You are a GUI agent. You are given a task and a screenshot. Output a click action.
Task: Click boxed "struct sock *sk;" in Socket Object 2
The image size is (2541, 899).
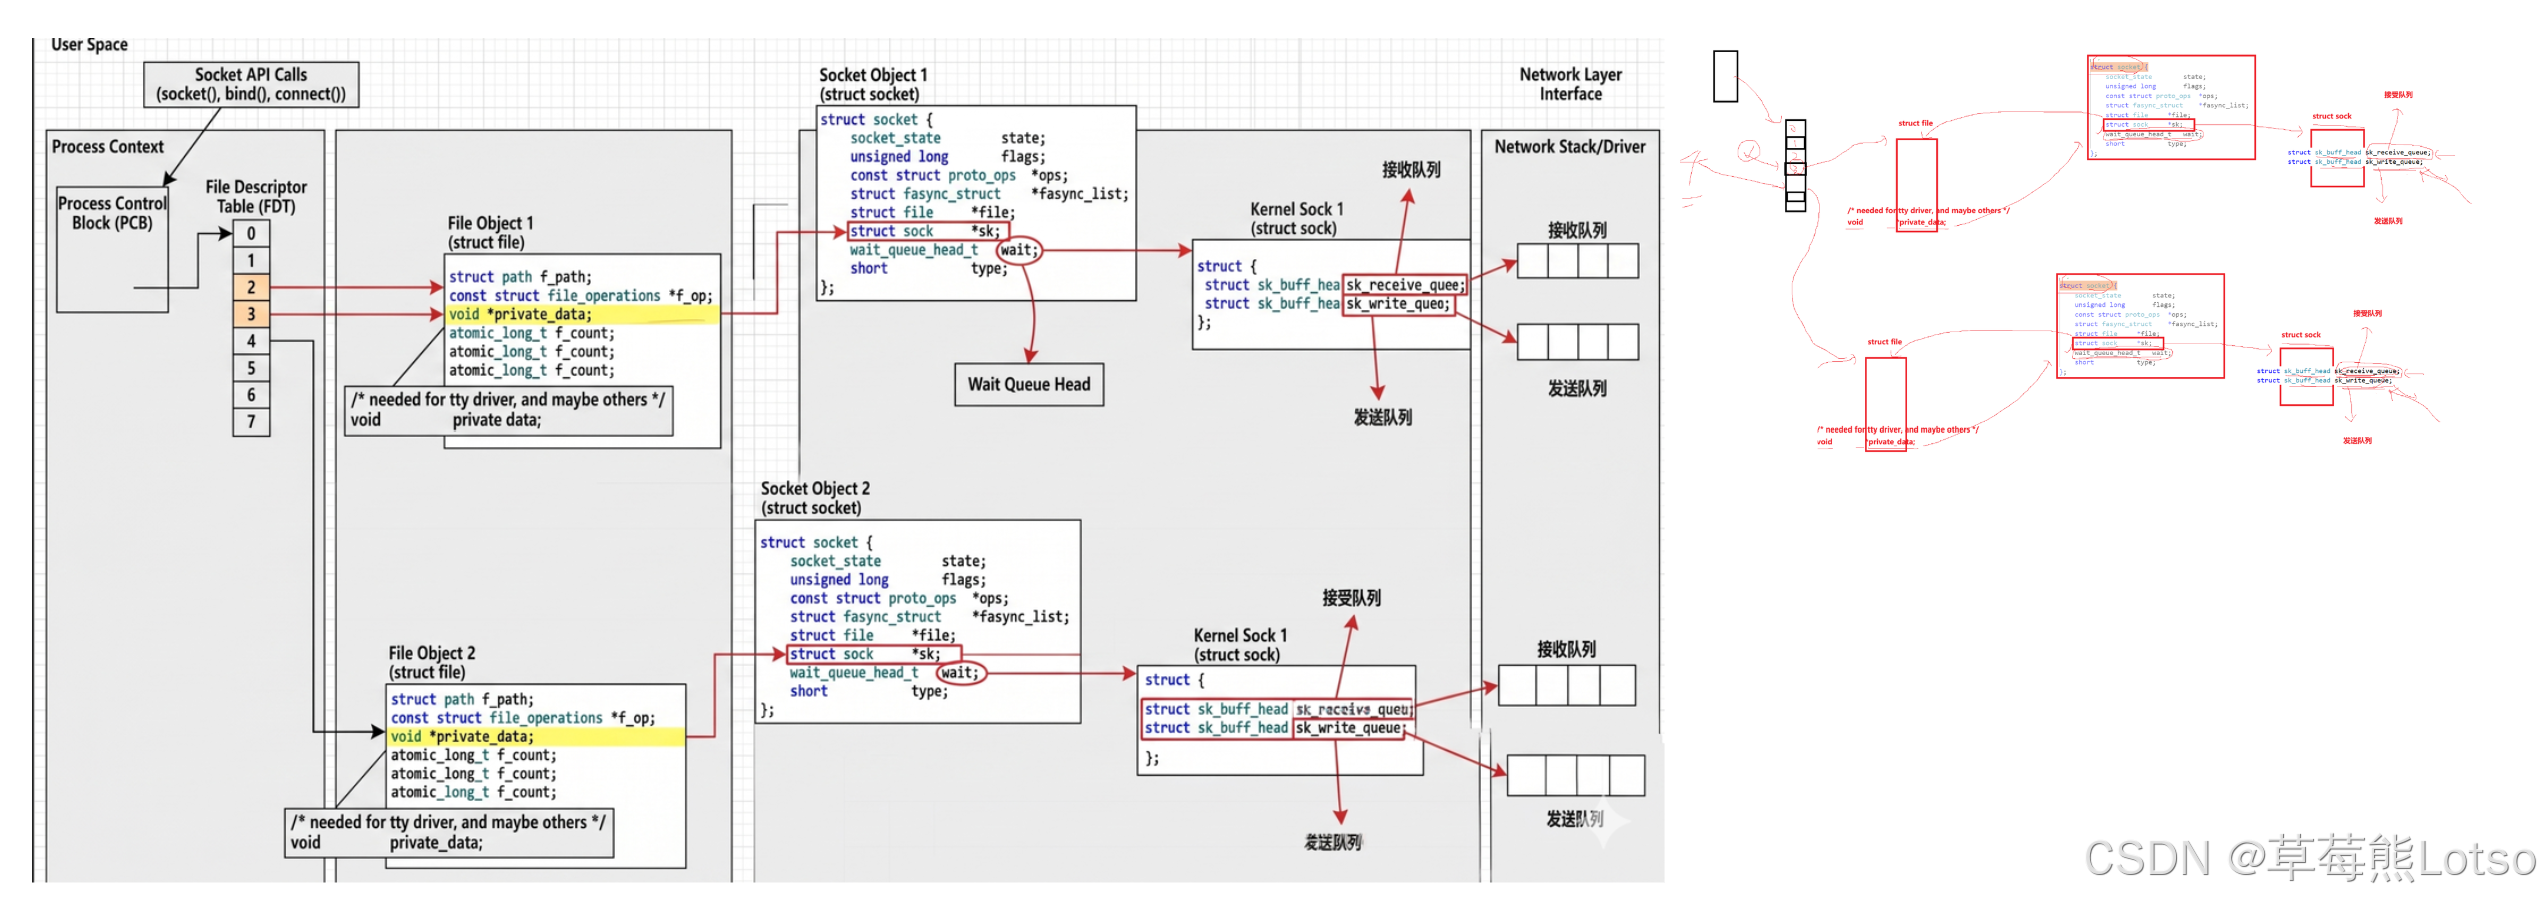pyautogui.click(x=874, y=655)
